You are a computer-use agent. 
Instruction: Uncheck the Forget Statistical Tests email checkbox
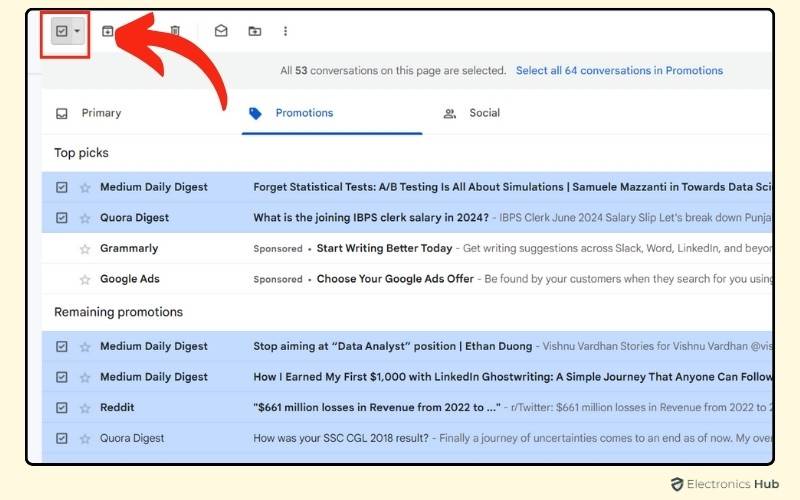[62, 187]
